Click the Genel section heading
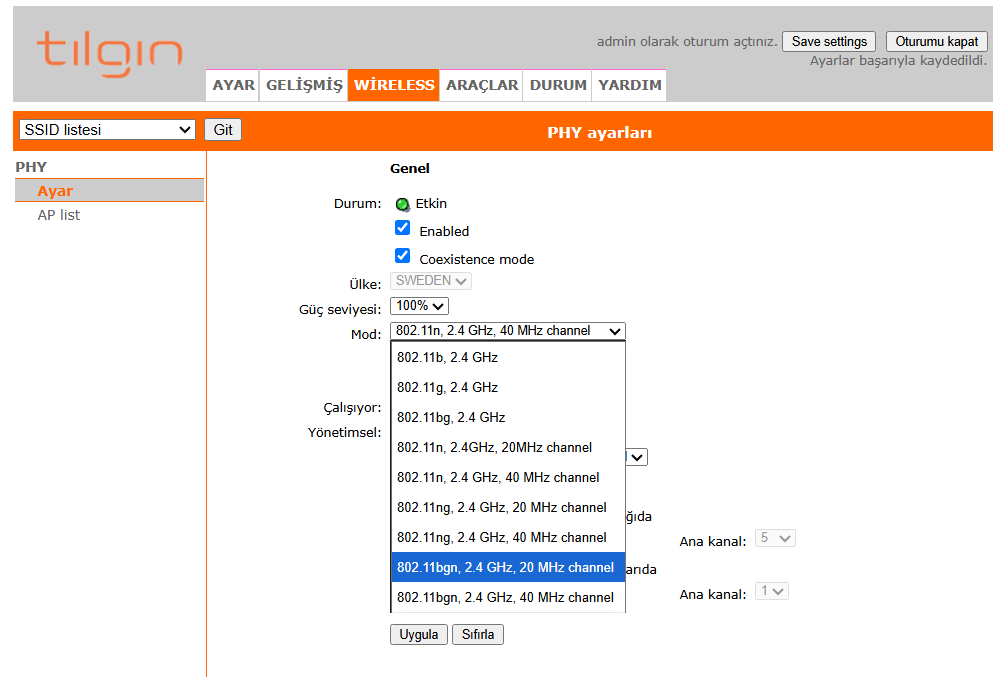The width and height of the screenshot is (1002, 677). click(x=410, y=169)
